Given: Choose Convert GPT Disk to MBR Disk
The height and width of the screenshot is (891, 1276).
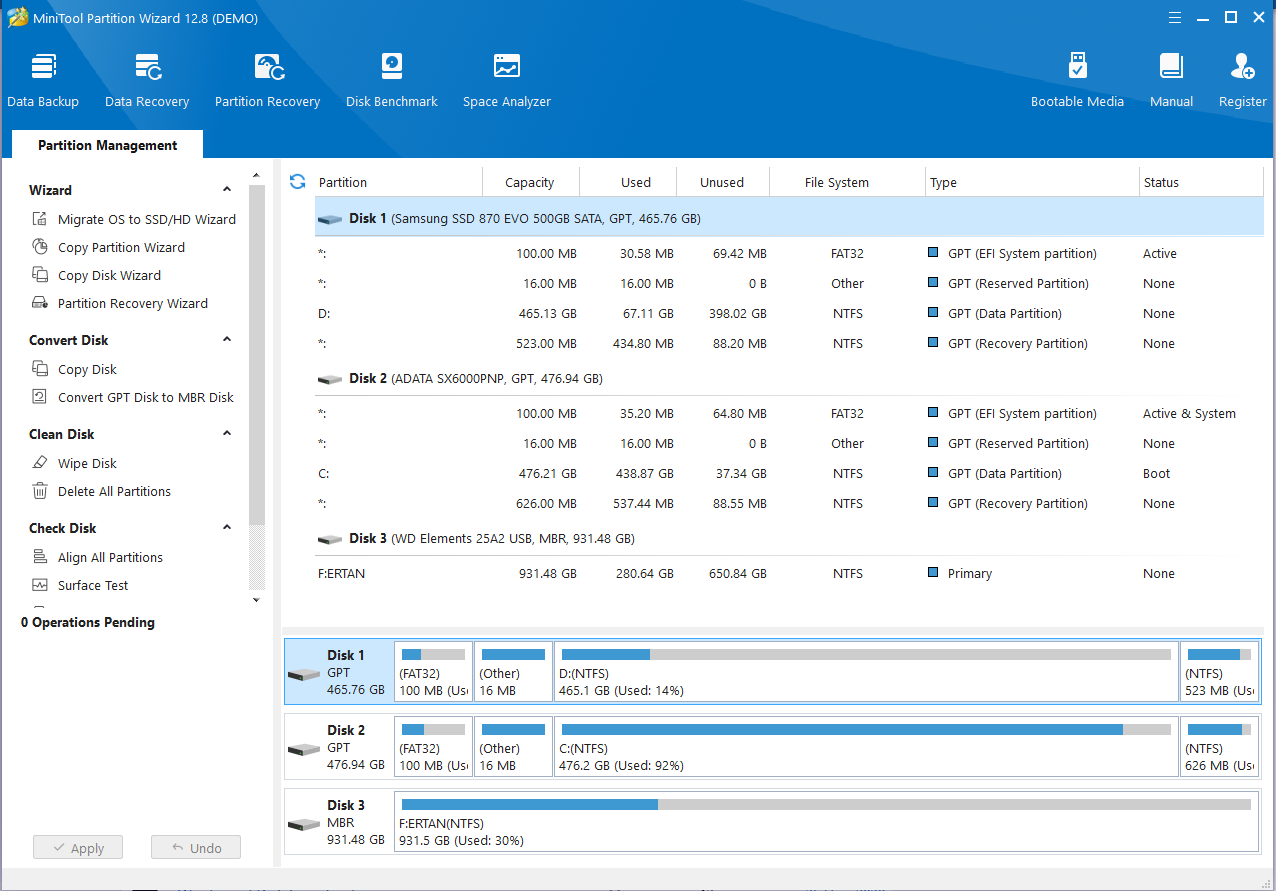Looking at the screenshot, I should 145,397.
